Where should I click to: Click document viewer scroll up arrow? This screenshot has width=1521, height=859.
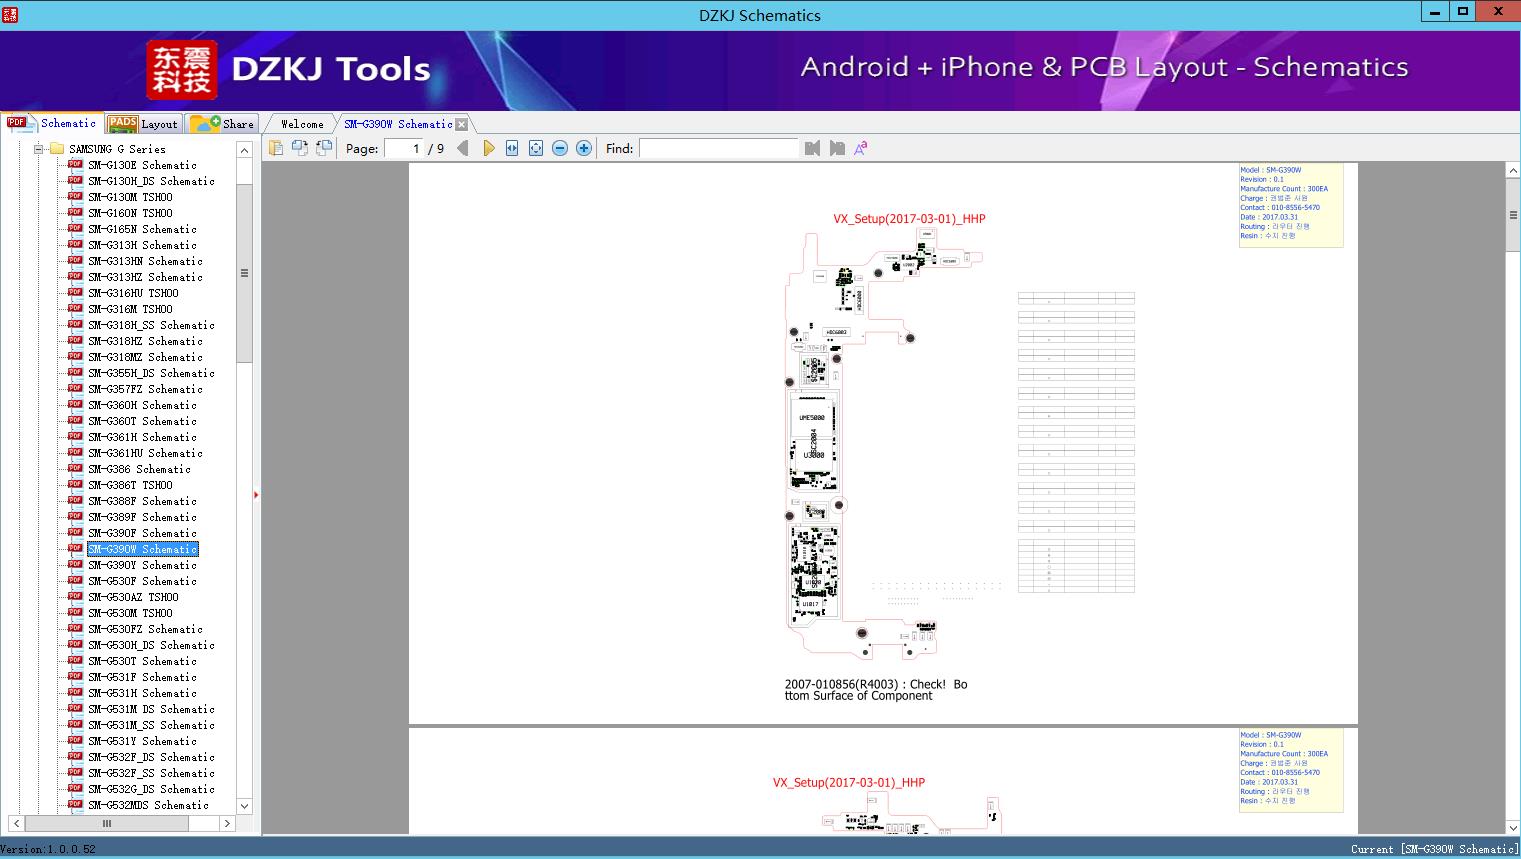click(x=1513, y=171)
